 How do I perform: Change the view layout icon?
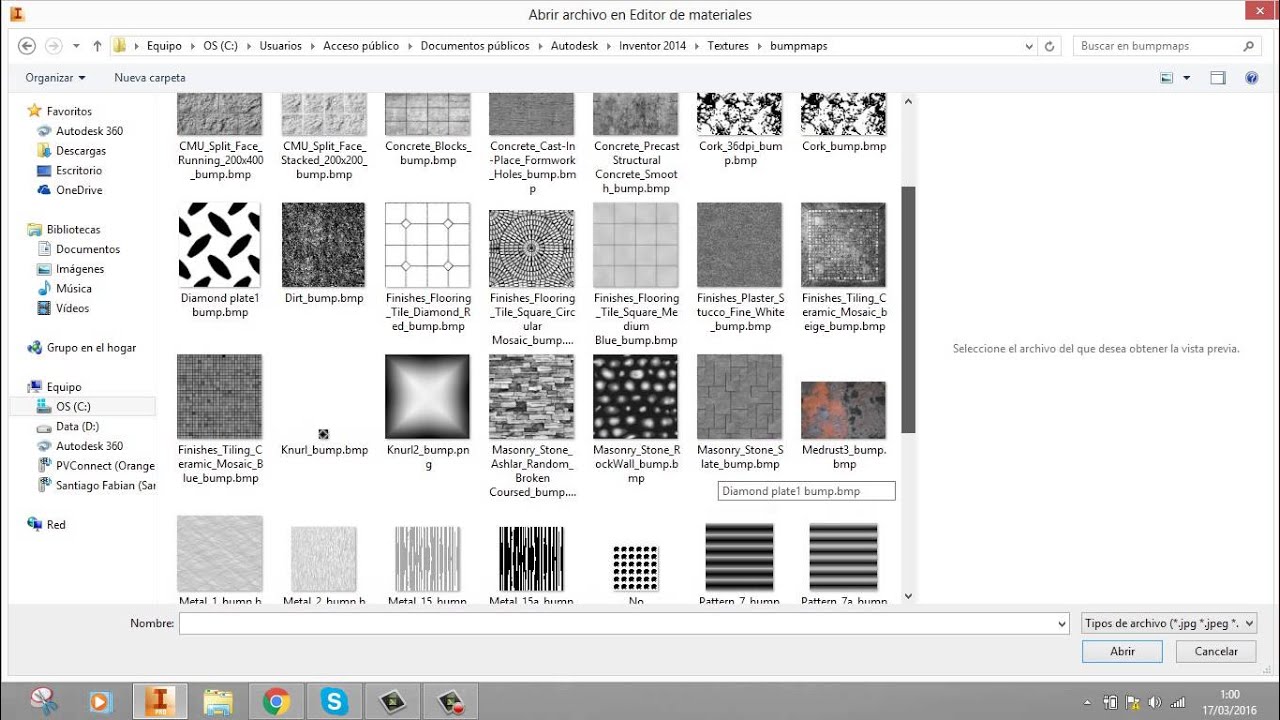point(1166,78)
